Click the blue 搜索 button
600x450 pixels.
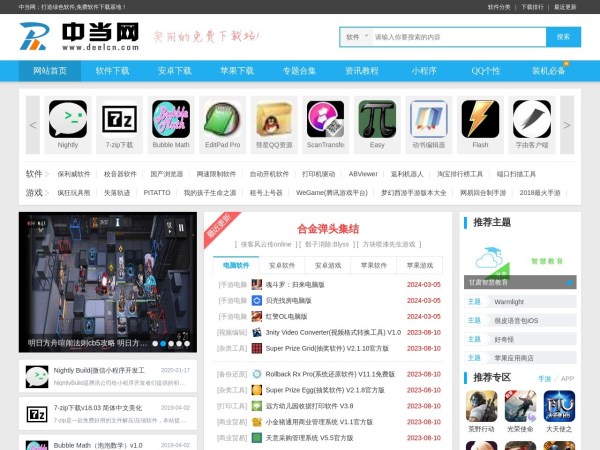pos(563,37)
